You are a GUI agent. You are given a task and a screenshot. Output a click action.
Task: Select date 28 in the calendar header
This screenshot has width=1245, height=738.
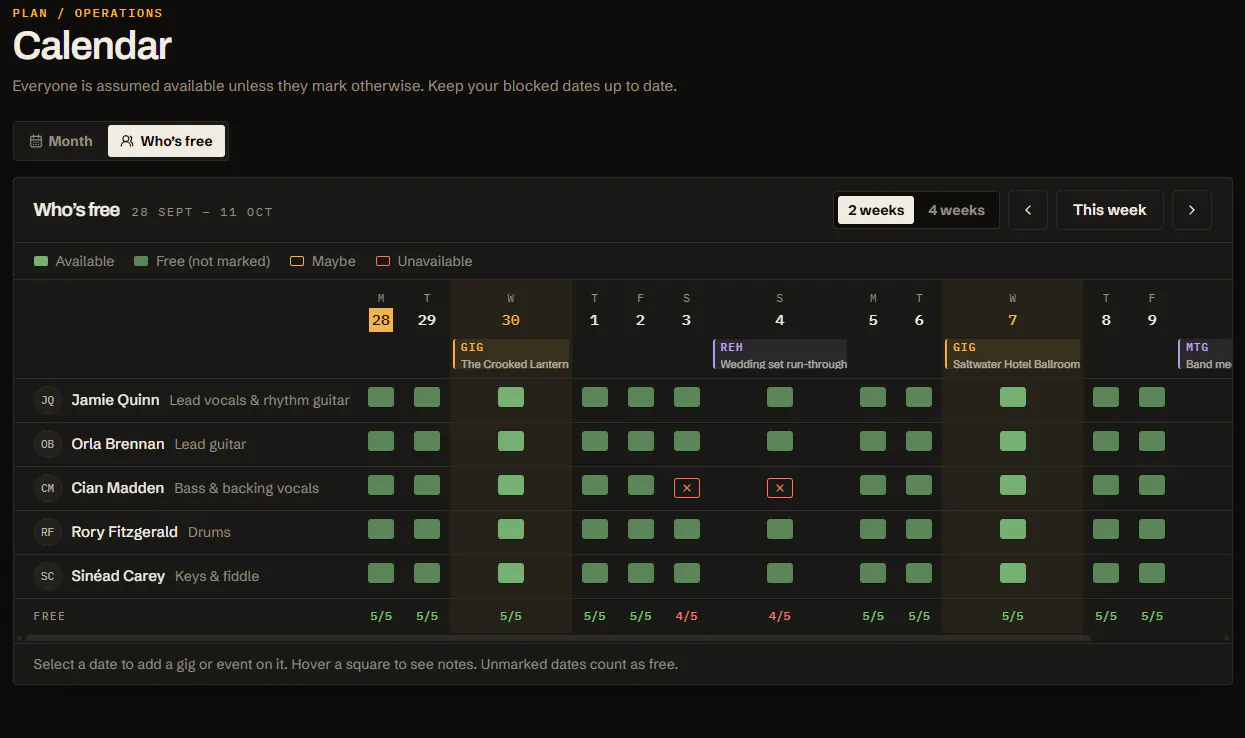pyautogui.click(x=381, y=320)
